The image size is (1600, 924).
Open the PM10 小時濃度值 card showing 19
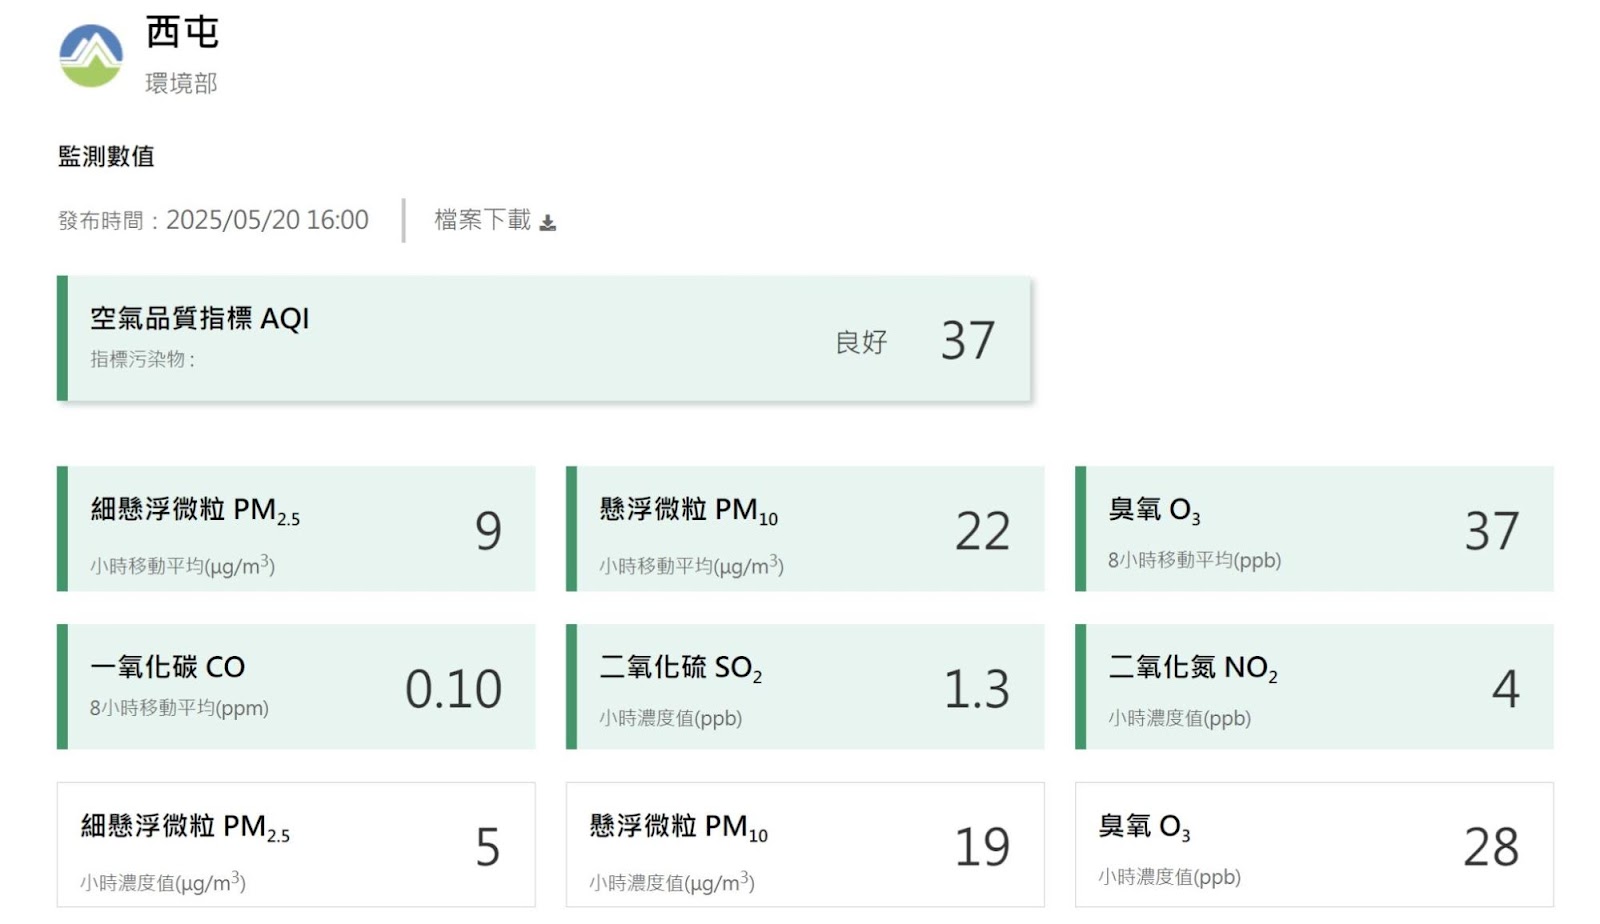click(805, 845)
